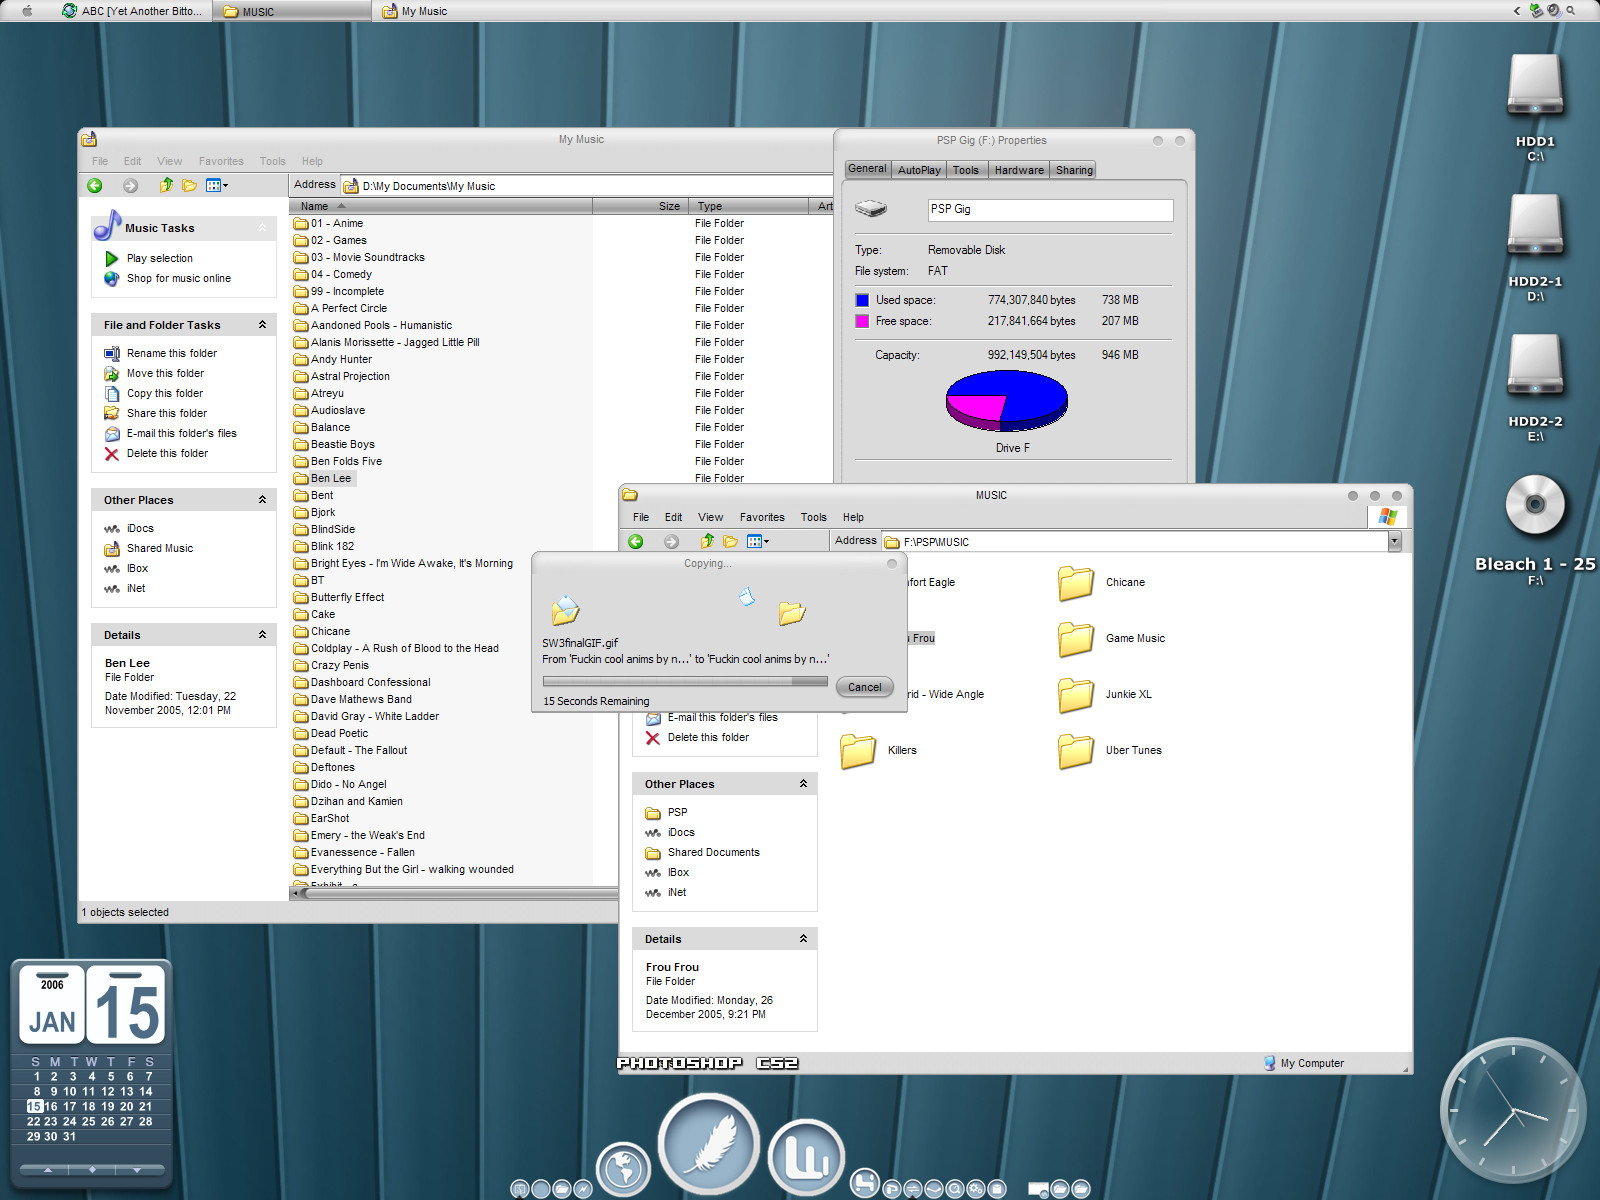Select the Uber Tunes folder icon
The height and width of the screenshot is (1200, 1600).
point(1076,751)
